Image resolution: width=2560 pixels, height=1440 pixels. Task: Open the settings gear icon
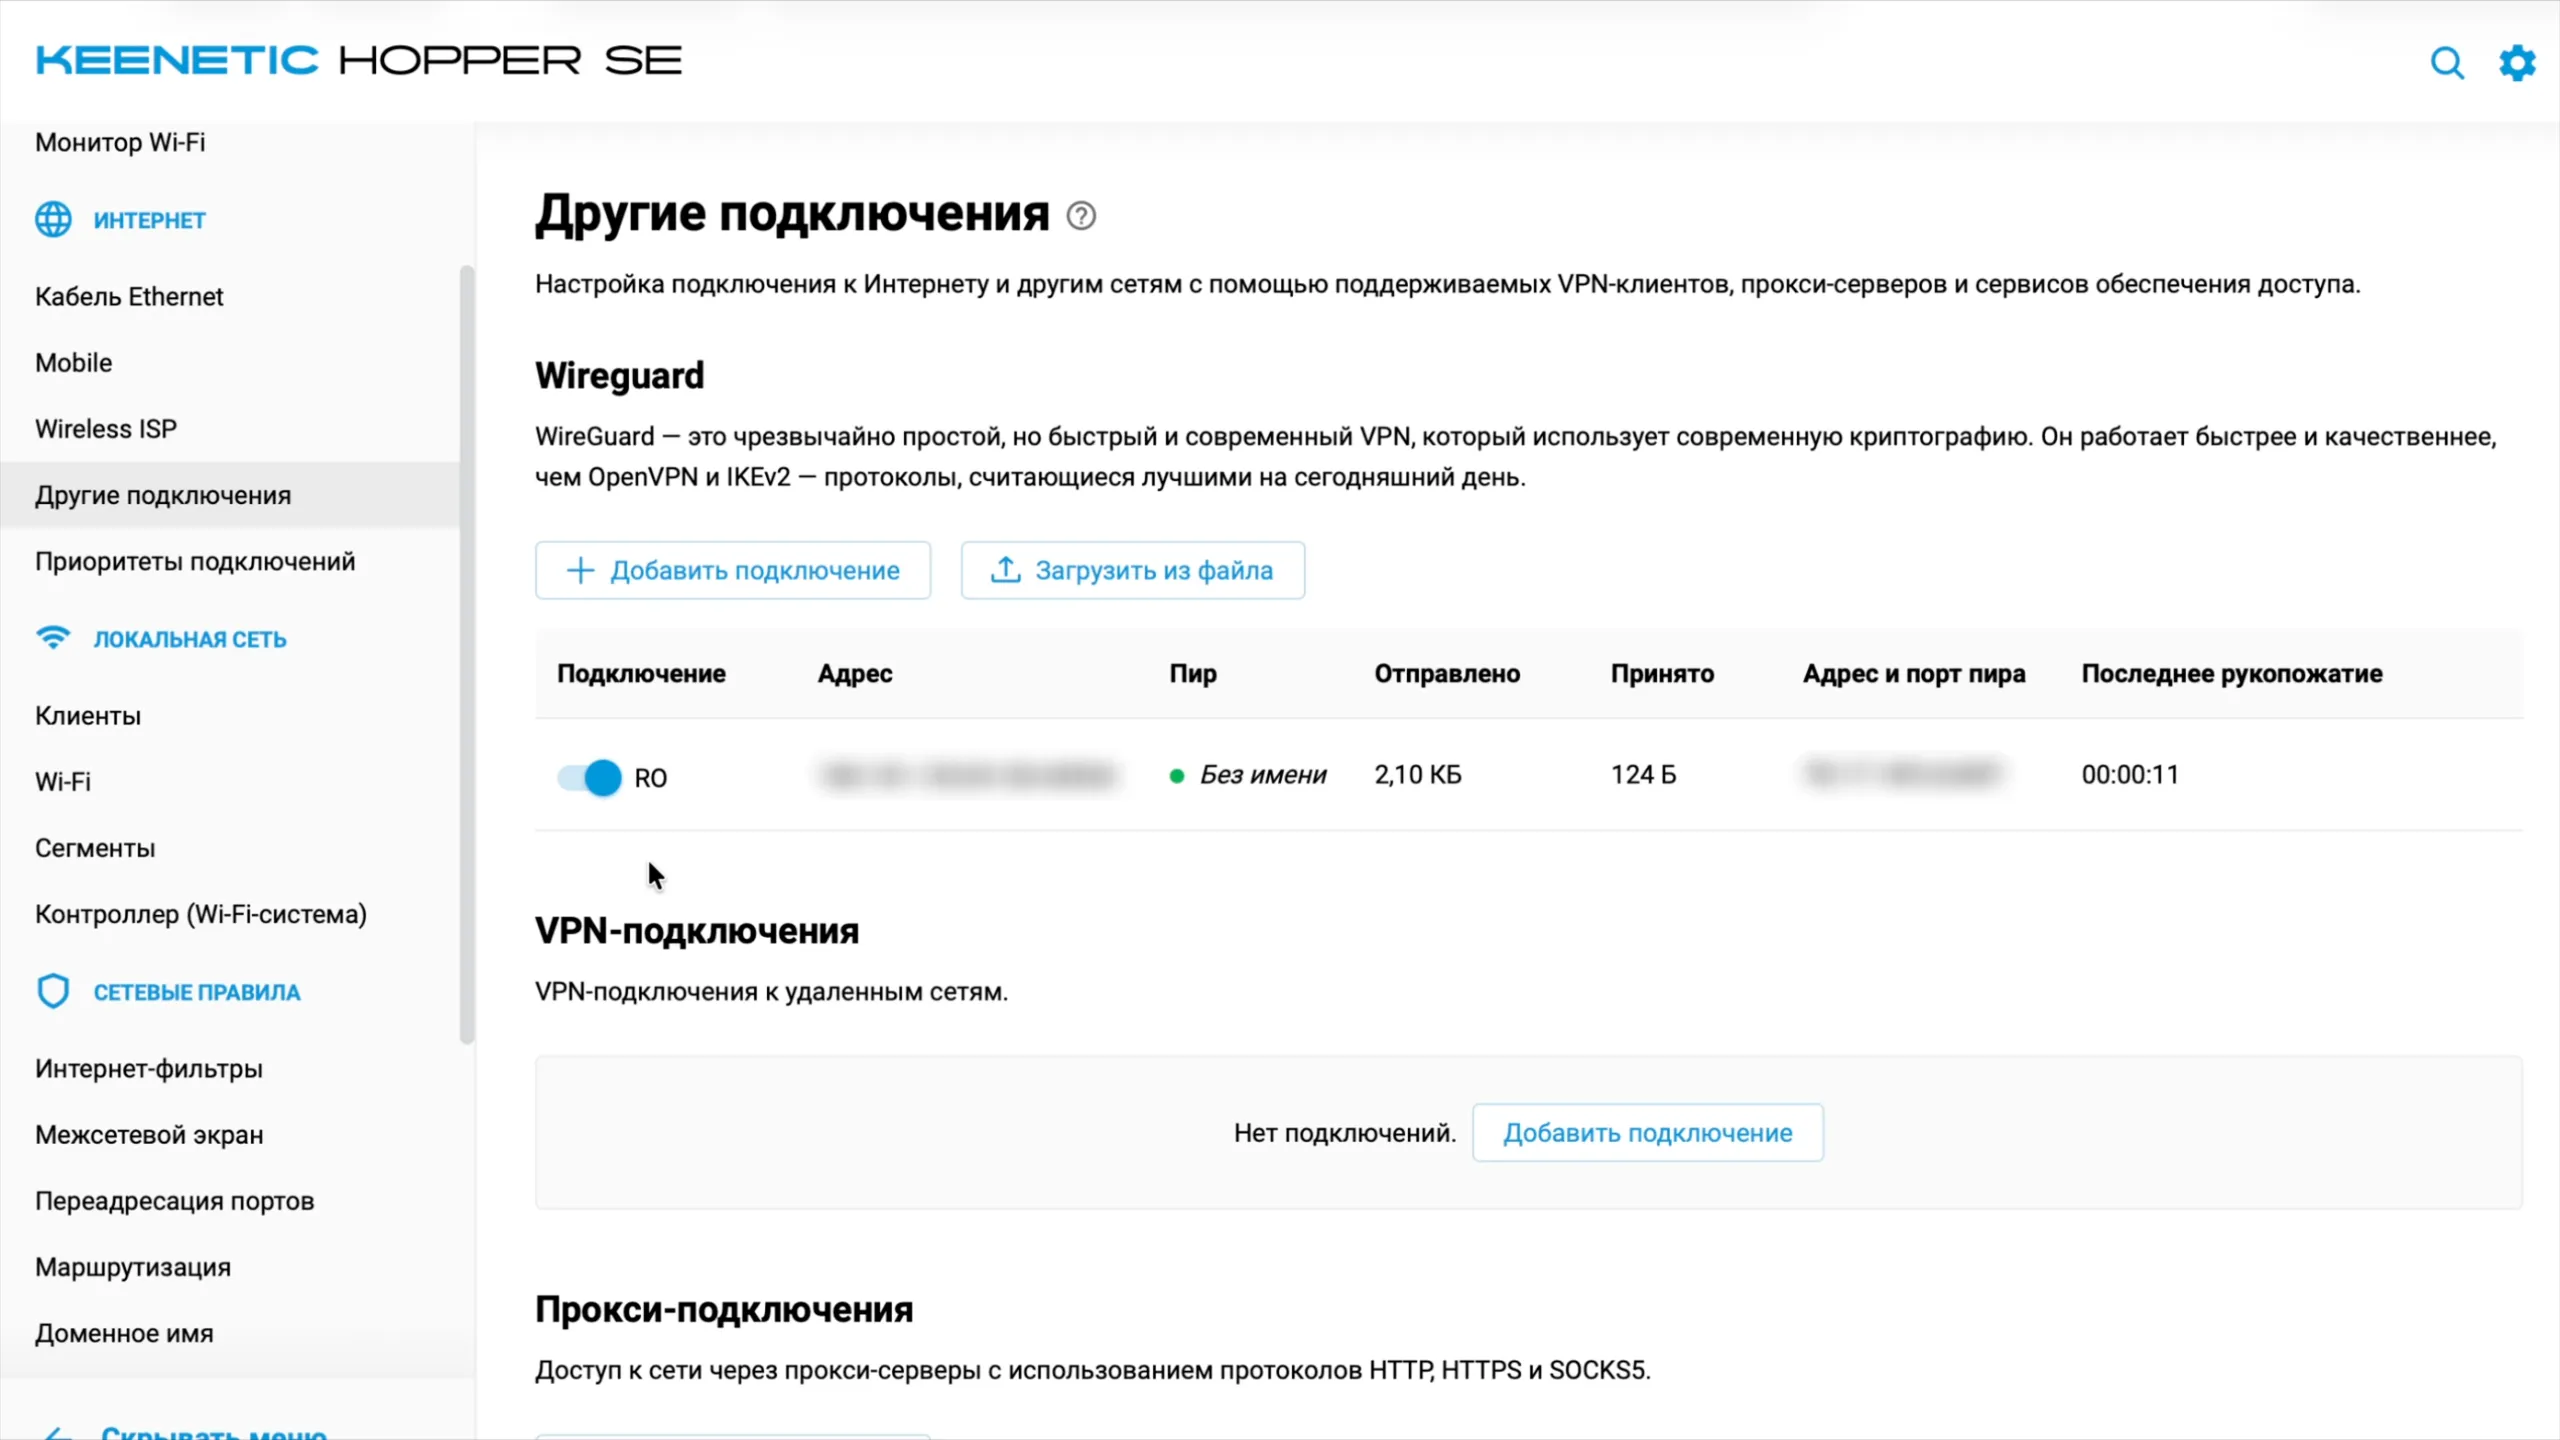coord(2517,63)
